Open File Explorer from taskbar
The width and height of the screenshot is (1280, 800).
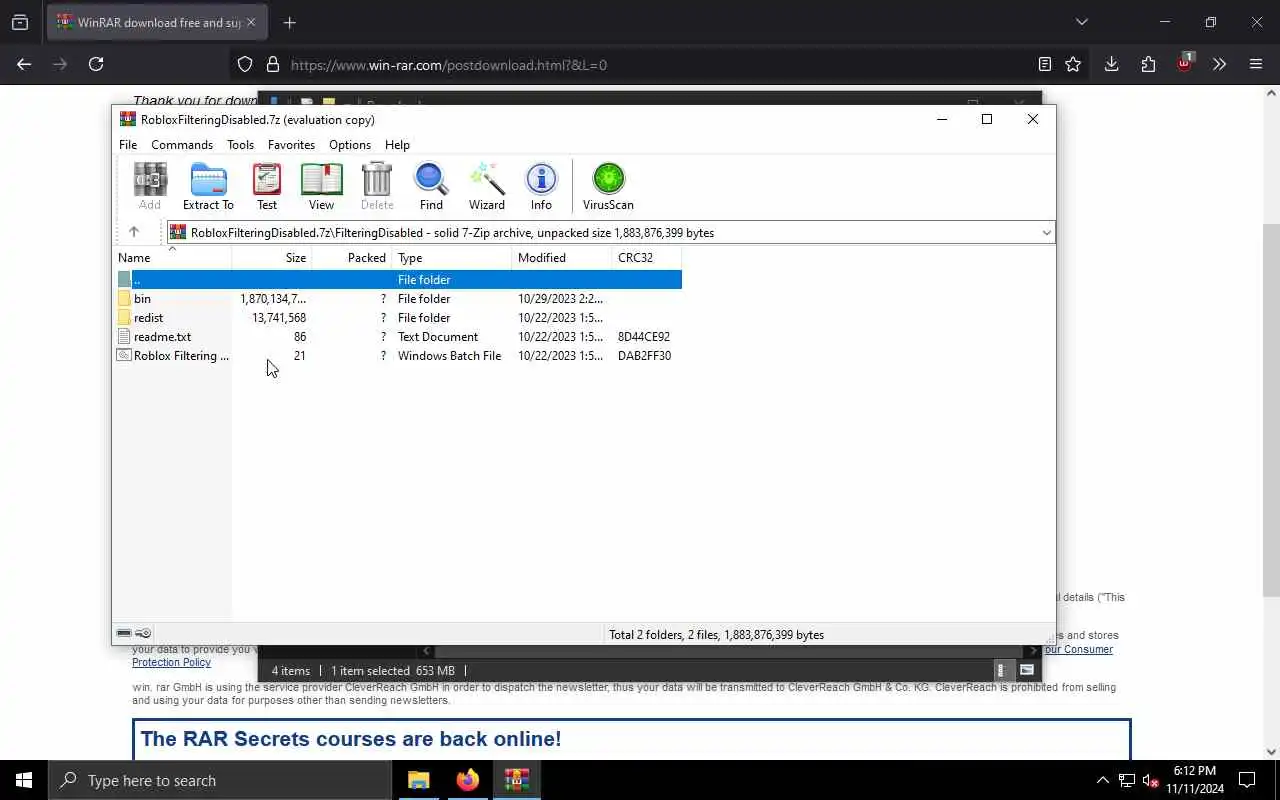(x=419, y=780)
